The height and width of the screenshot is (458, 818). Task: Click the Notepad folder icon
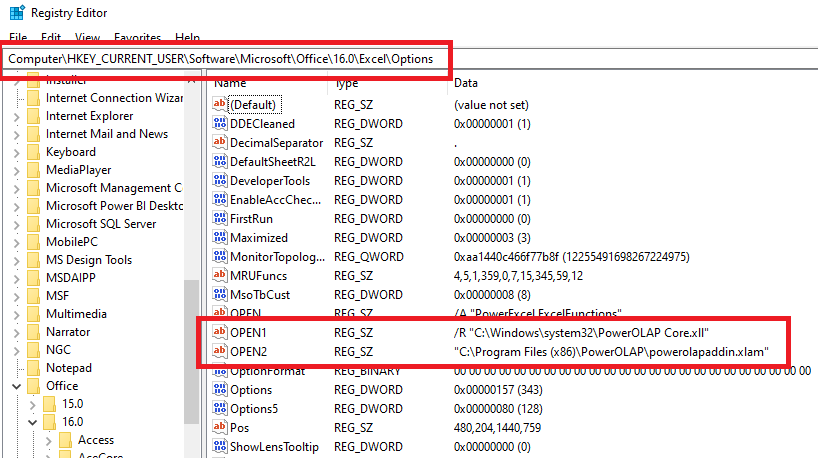[x=33, y=368]
